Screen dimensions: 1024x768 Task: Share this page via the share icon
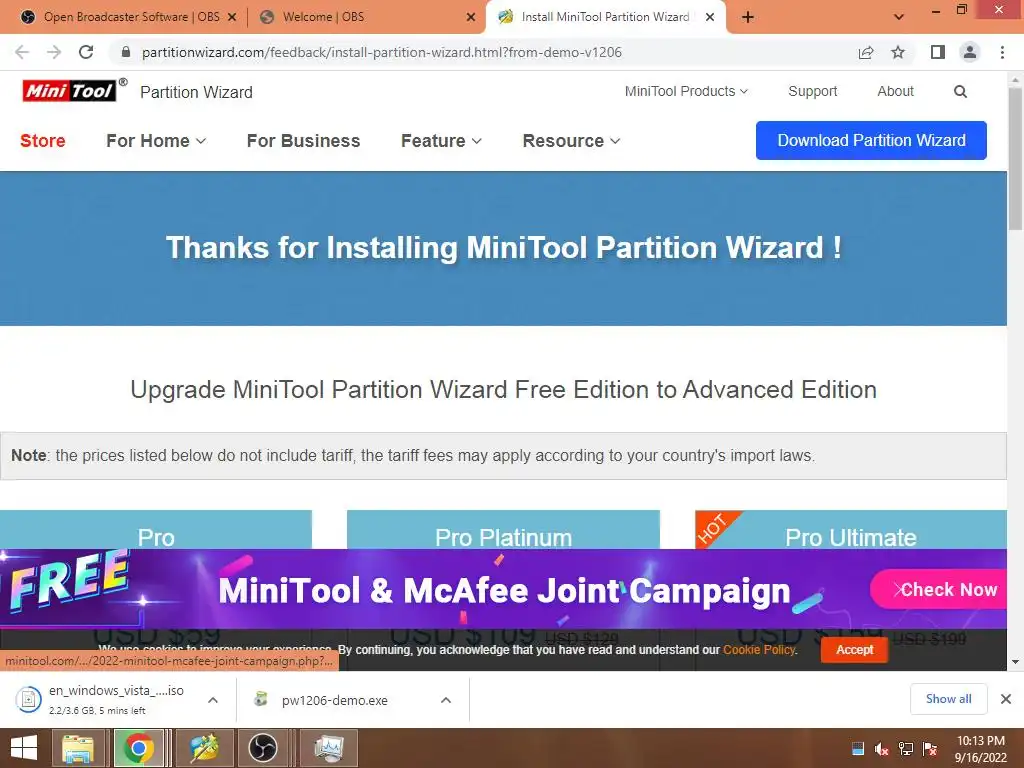coord(866,52)
